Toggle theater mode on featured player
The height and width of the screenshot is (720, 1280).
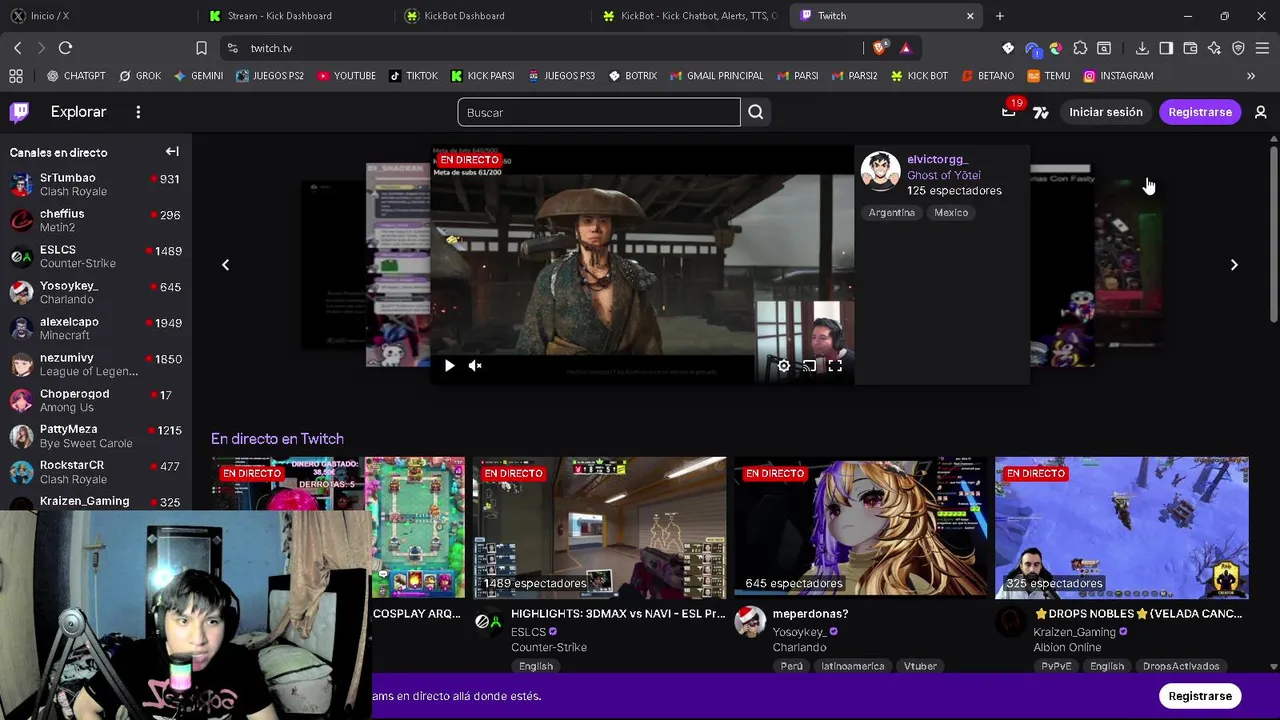coord(809,366)
